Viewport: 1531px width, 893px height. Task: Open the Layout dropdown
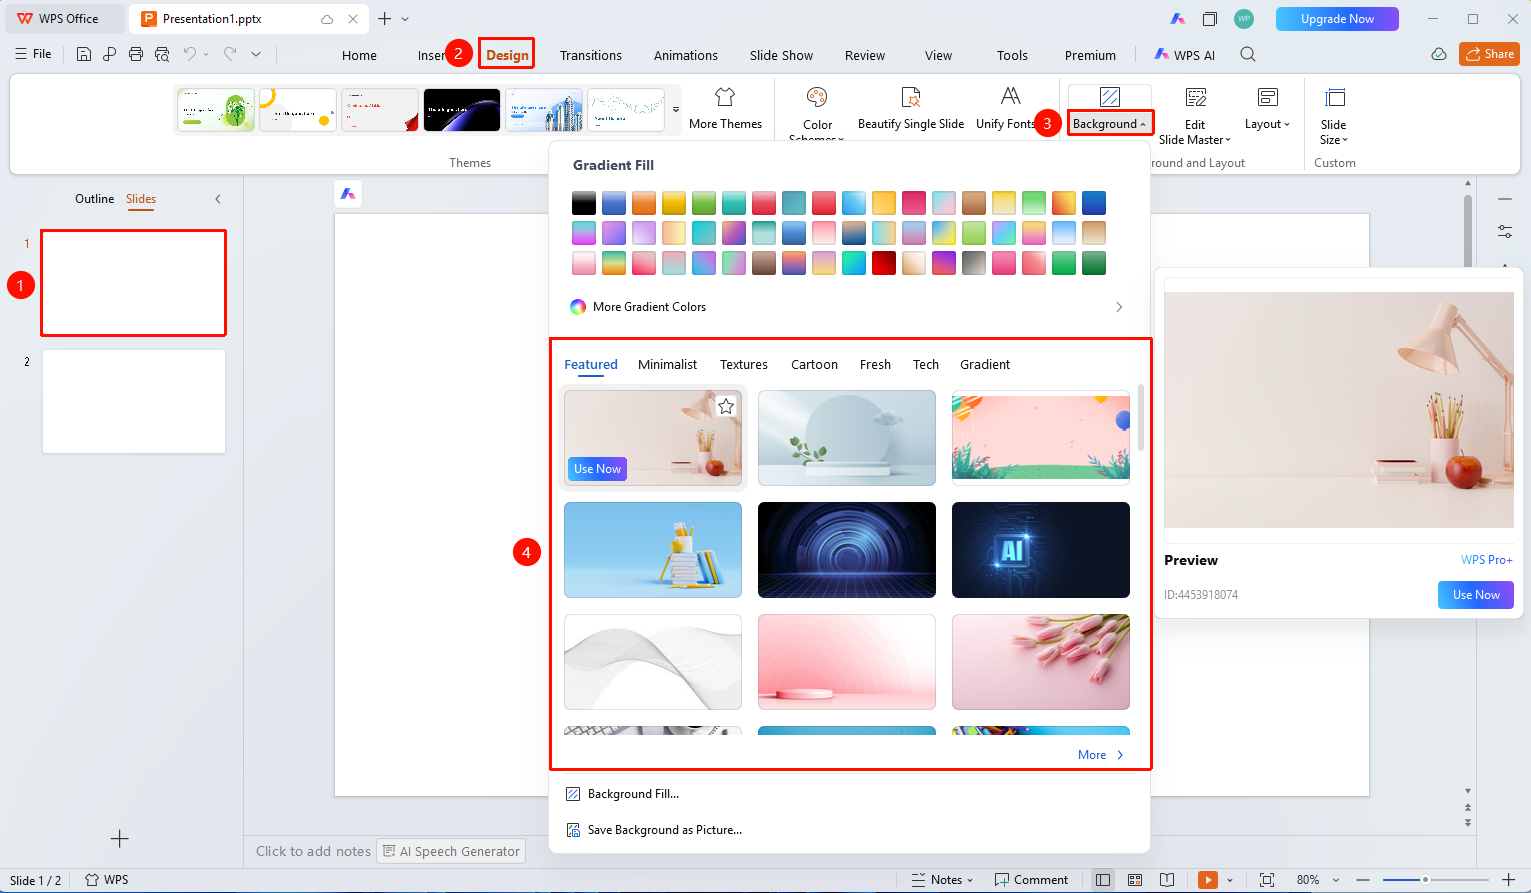click(x=1267, y=108)
